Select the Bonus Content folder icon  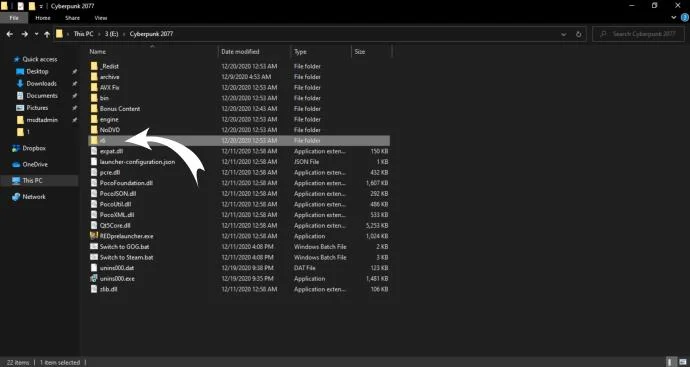coord(94,108)
